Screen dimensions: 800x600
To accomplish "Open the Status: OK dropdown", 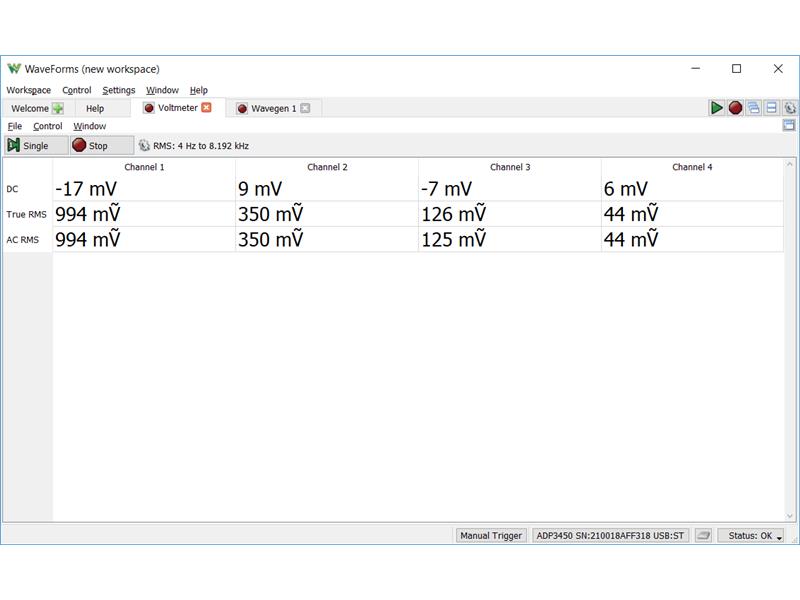I will (751, 535).
